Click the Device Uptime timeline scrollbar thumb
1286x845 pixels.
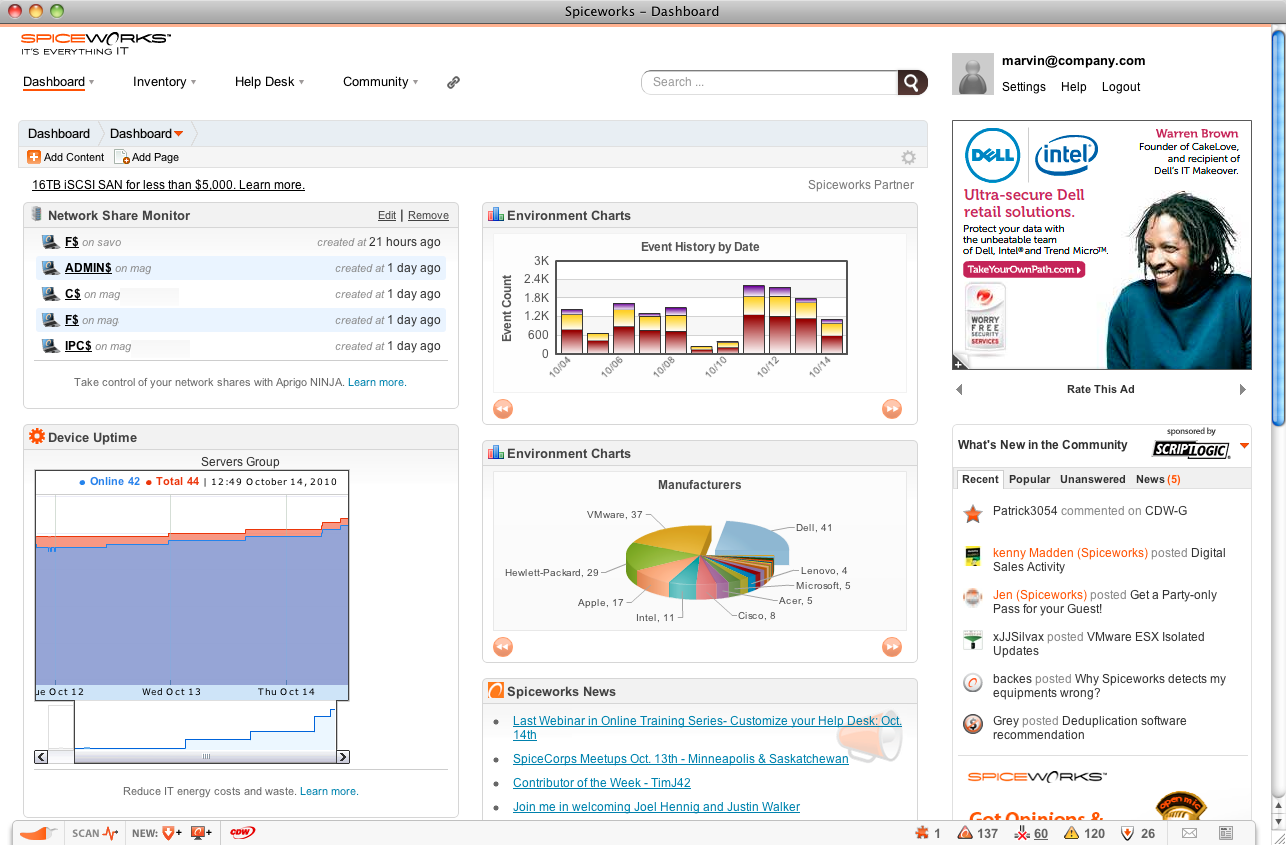[207, 757]
